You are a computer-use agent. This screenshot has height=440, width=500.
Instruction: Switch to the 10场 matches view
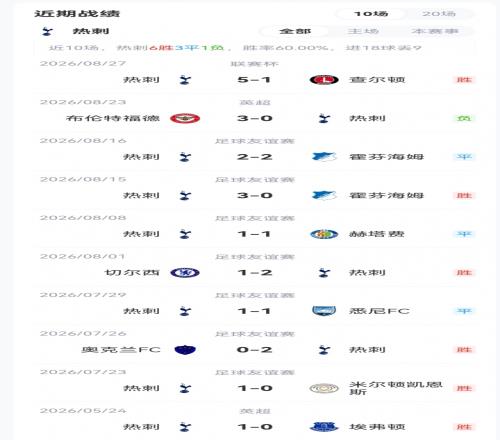371,14
